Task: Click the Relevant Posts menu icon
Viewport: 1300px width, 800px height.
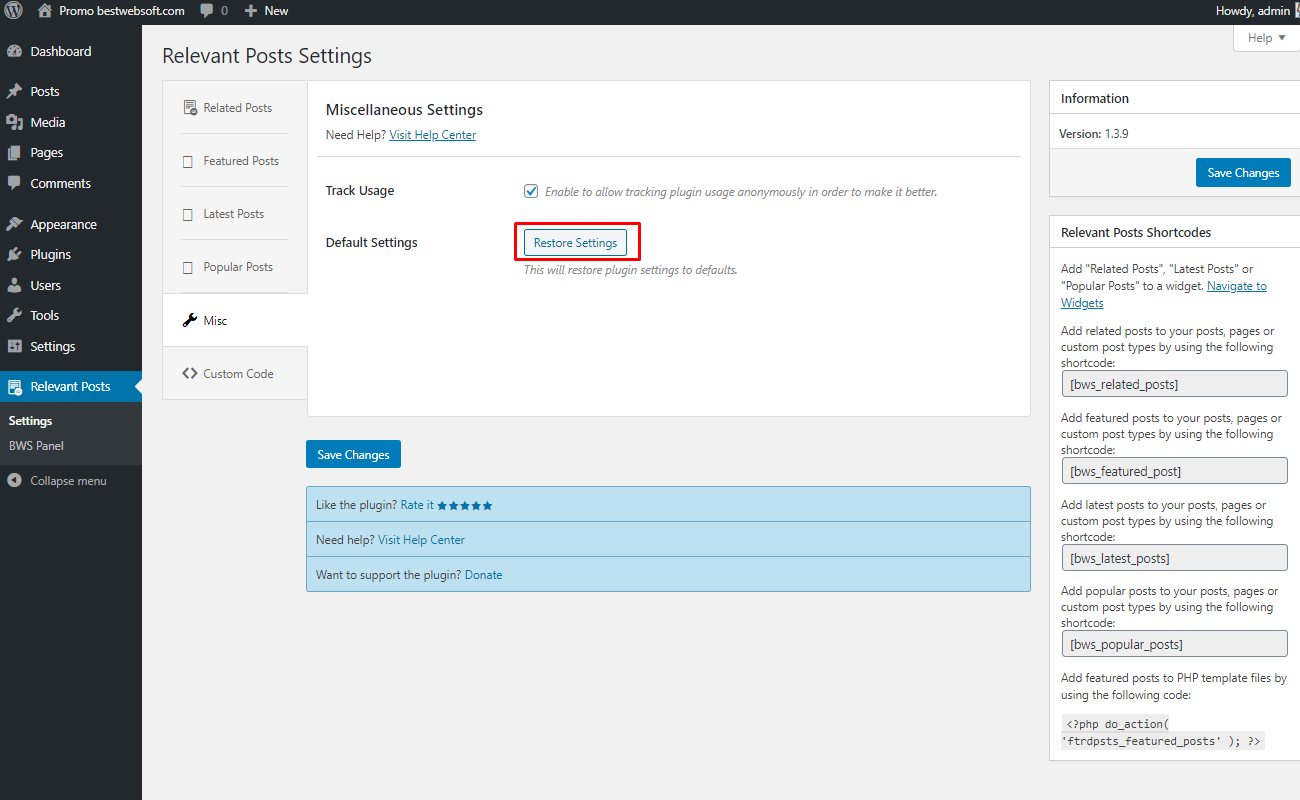Action: [x=14, y=387]
